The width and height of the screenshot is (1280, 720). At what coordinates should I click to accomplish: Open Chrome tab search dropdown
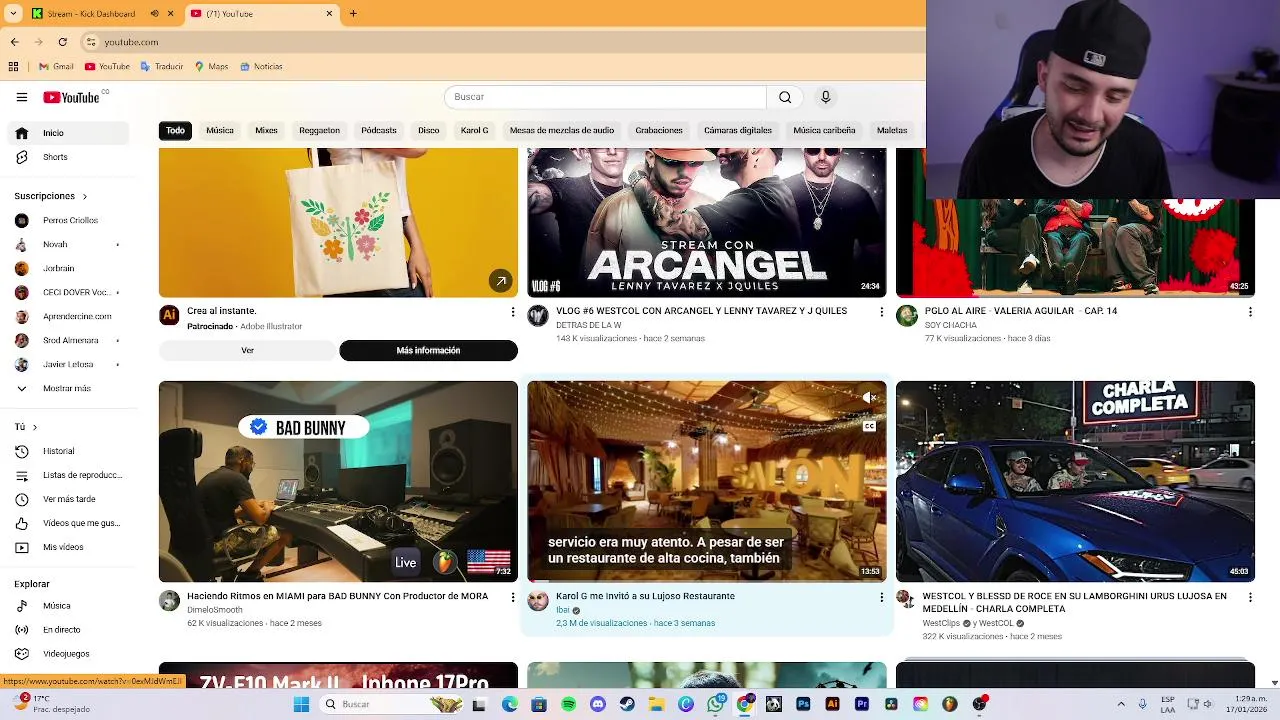(13, 14)
